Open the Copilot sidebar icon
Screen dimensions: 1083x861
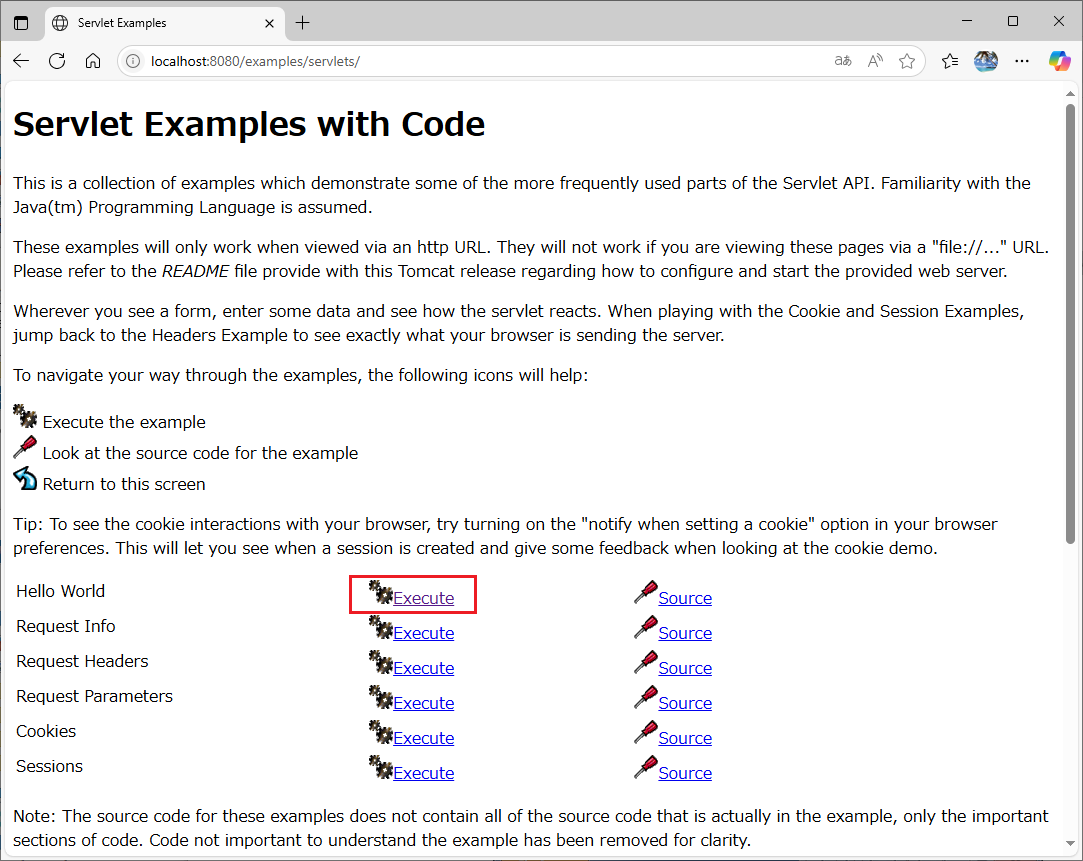[x=1059, y=61]
